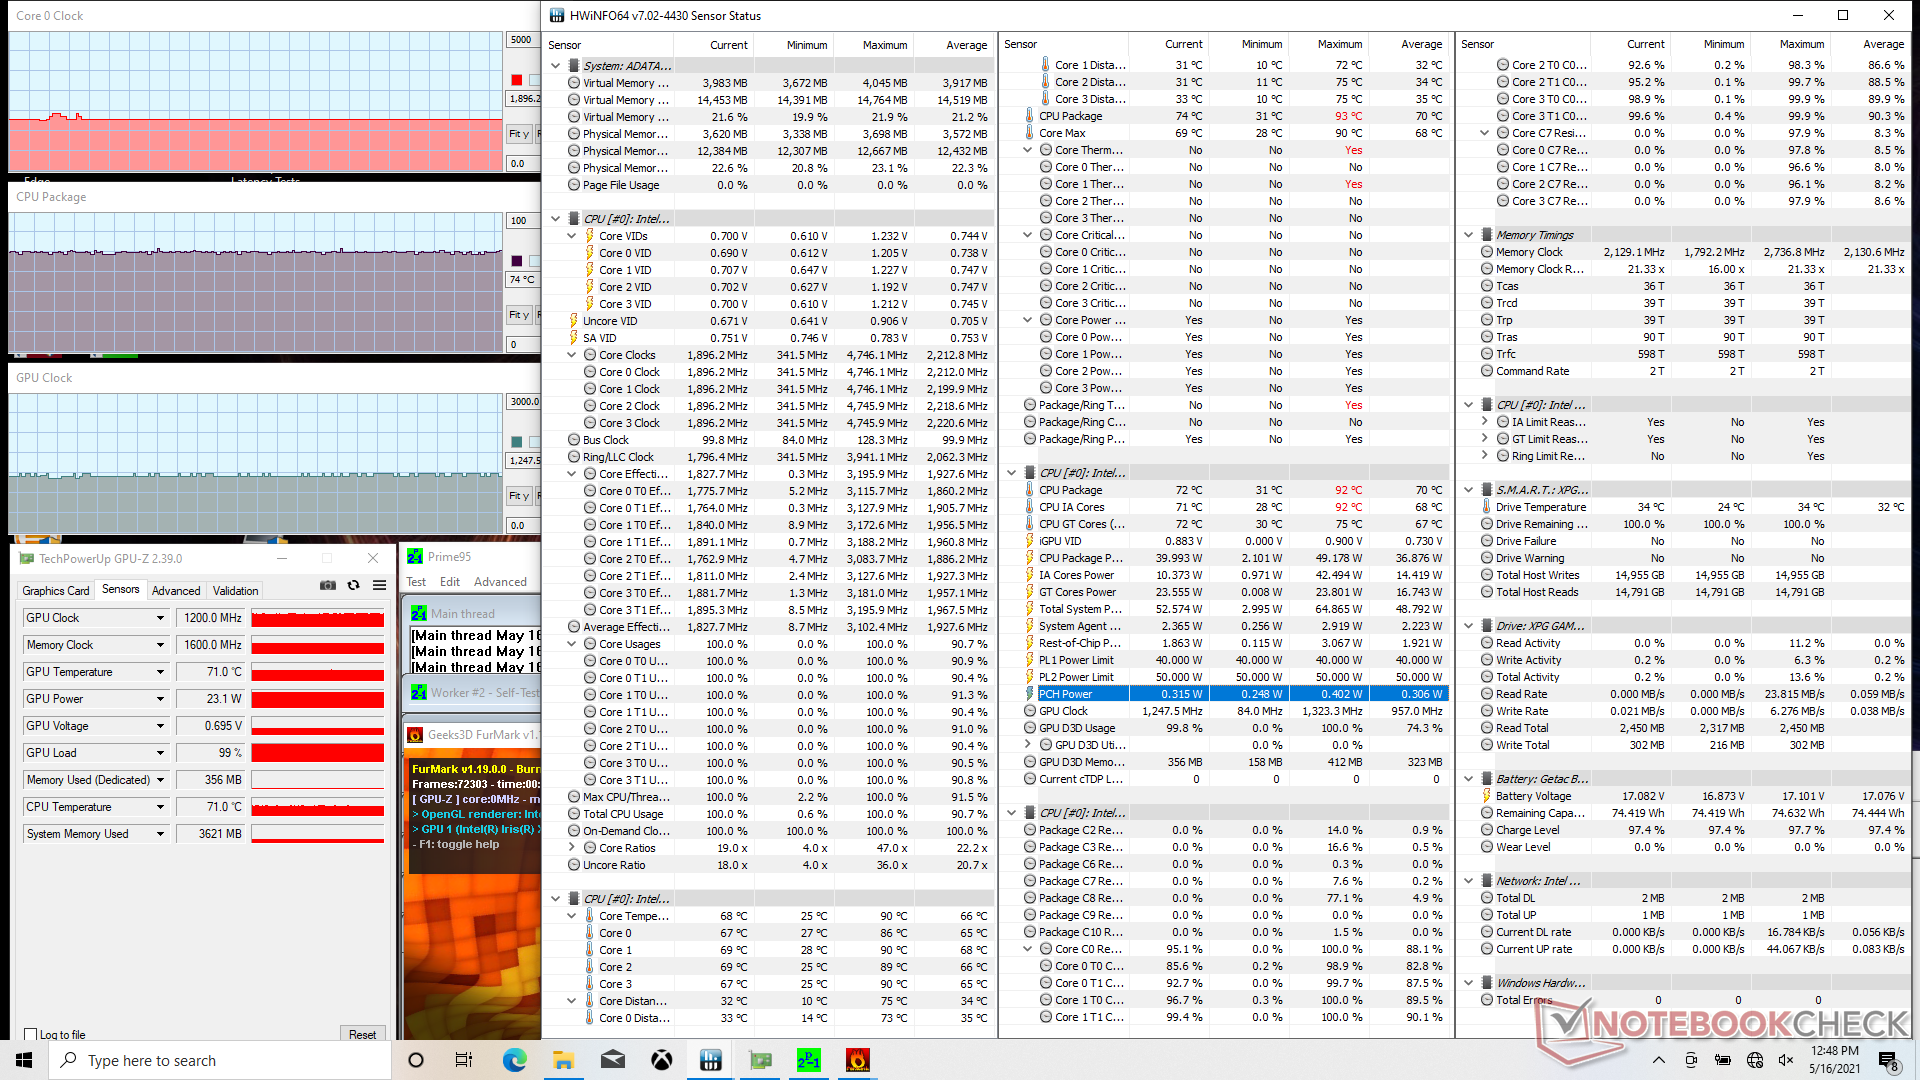Image resolution: width=1920 pixels, height=1080 pixels.
Task: Pick teal swatch in GPU Clock graph
Action: (x=517, y=442)
